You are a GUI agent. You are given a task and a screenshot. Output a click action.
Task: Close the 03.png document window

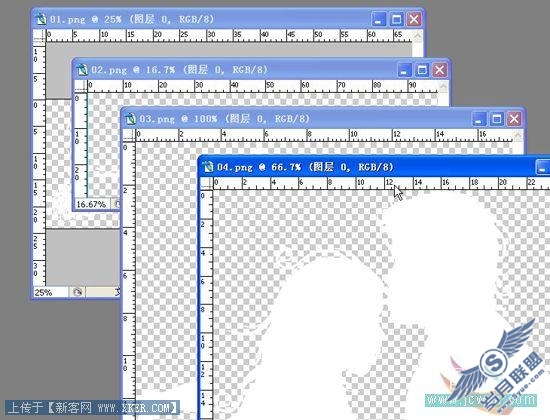tap(514, 119)
